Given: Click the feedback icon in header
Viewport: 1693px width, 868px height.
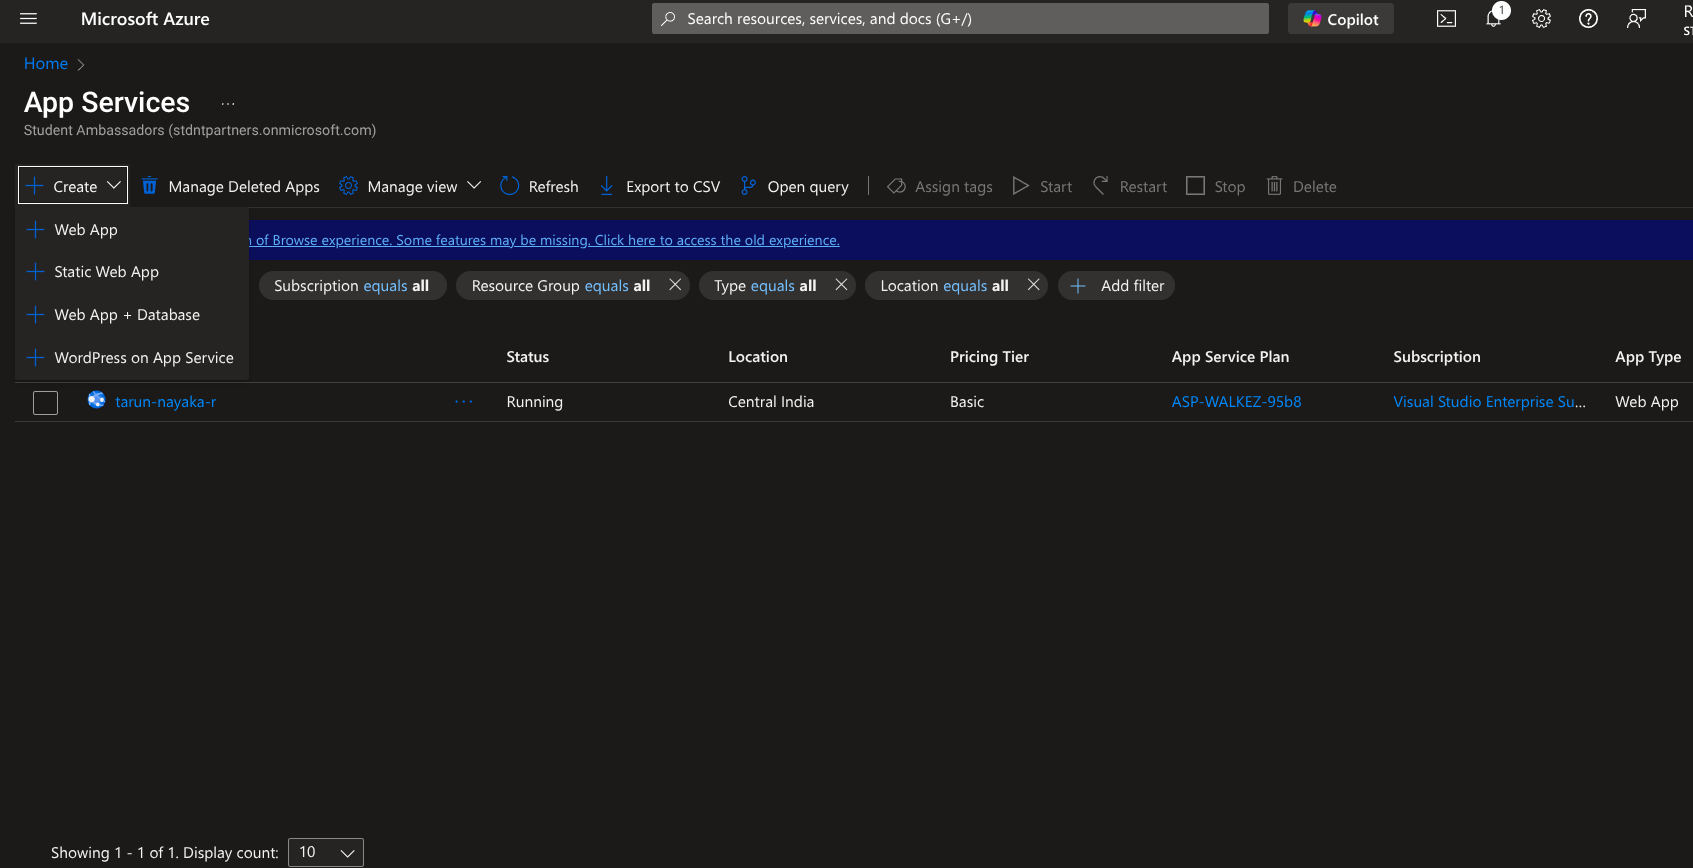Looking at the screenshot, I should pos(1636,19).
